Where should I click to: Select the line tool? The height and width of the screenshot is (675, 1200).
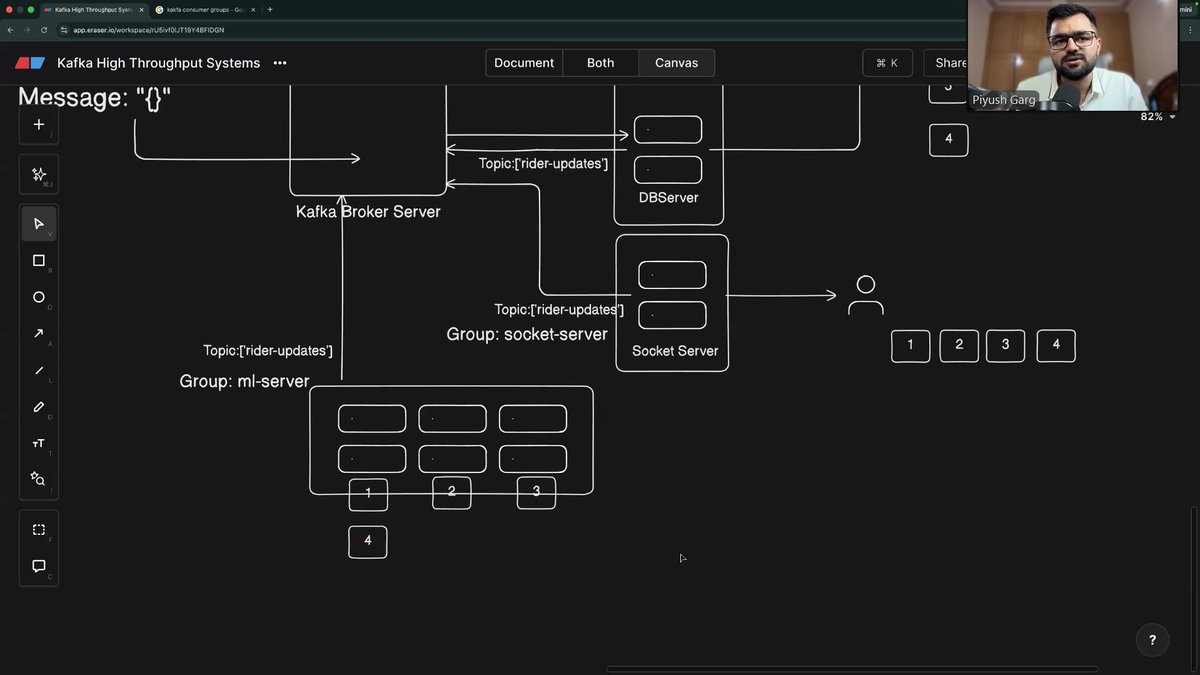[x=39, y=370]
